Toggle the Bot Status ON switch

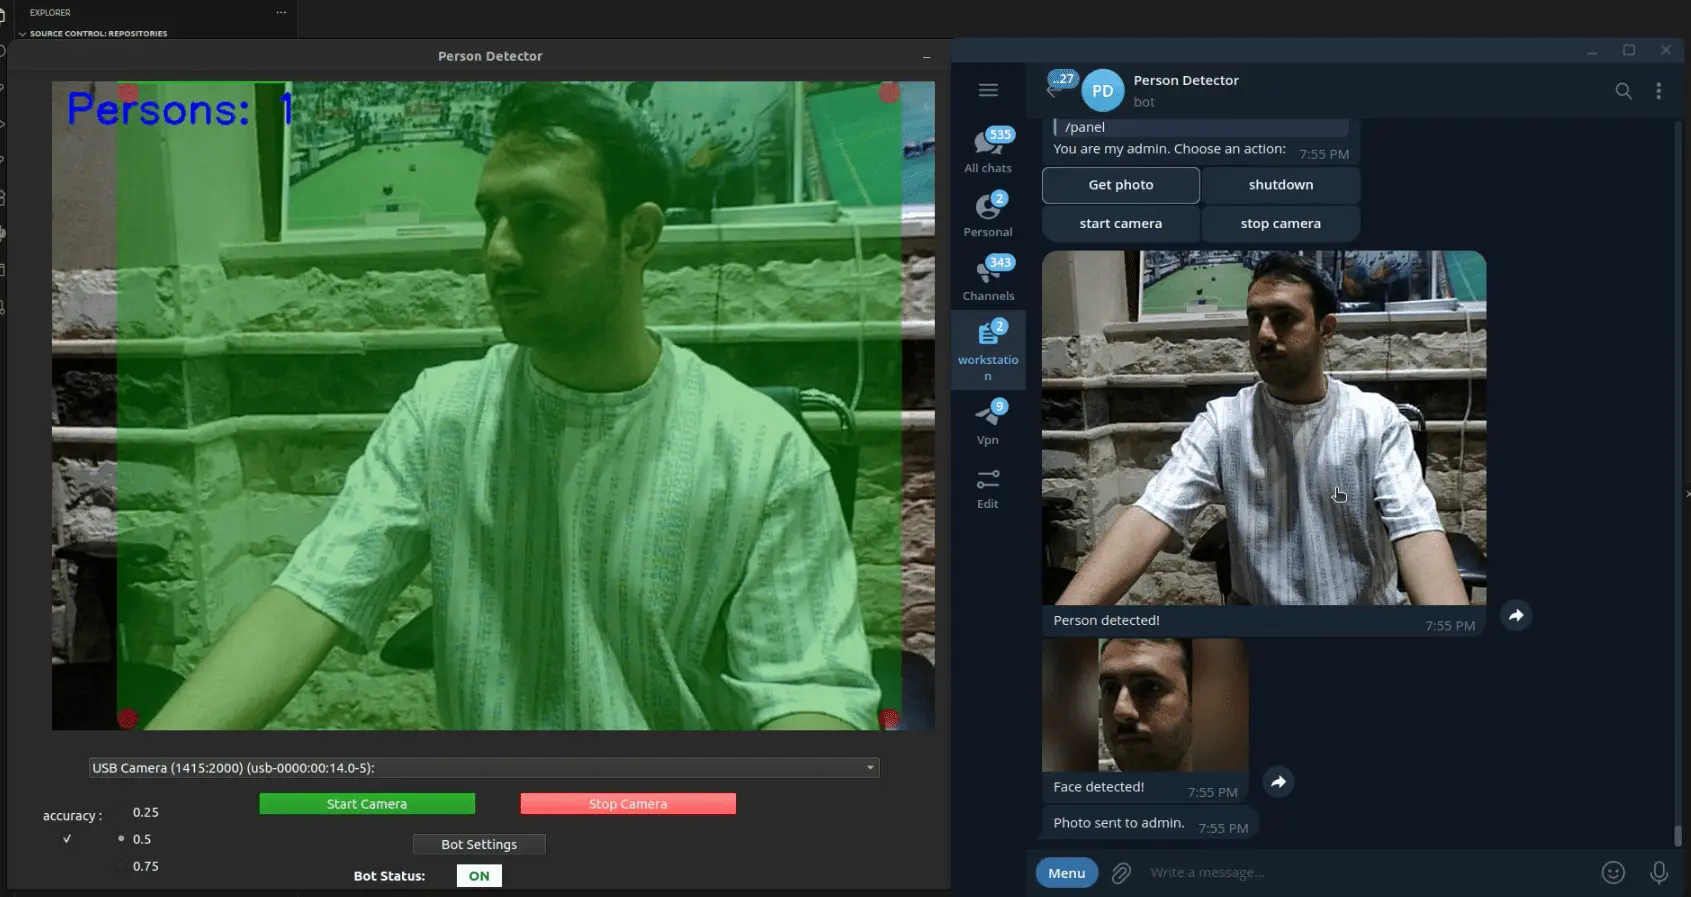tap(479, 876)
